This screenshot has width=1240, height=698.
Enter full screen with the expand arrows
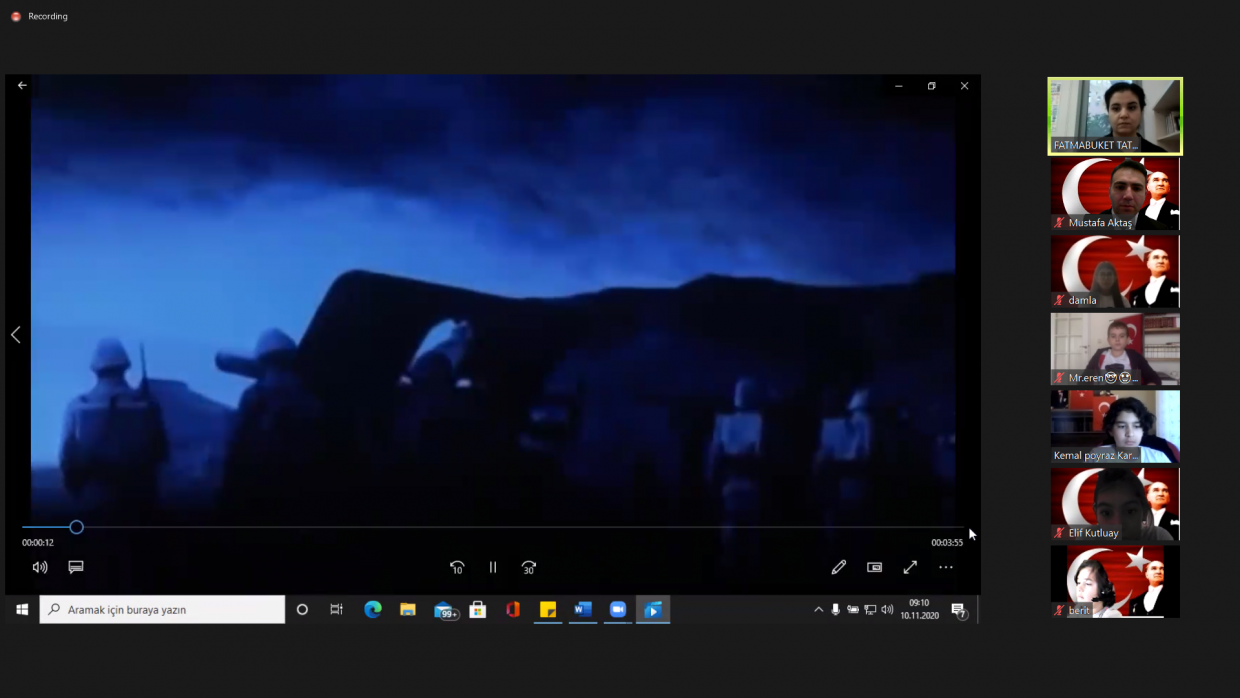(910, 567)
